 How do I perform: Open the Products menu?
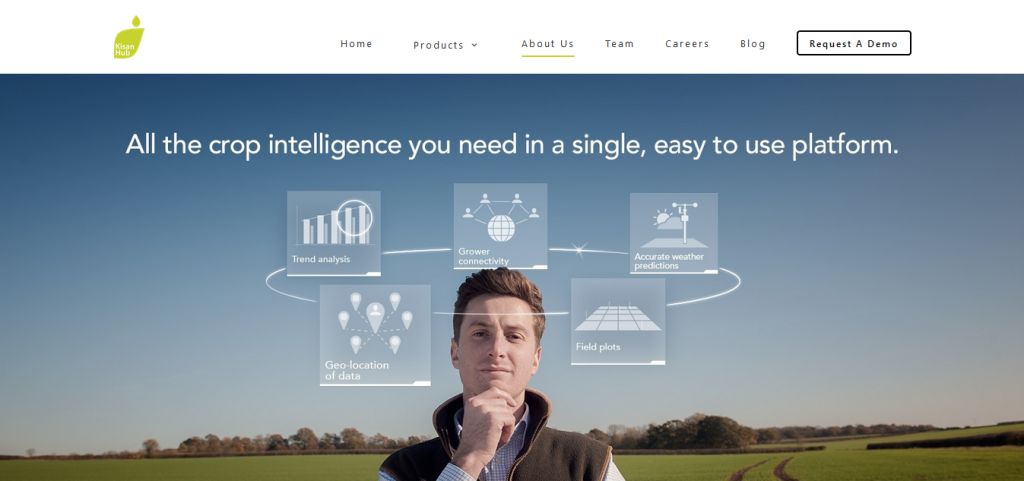(445, 45)
